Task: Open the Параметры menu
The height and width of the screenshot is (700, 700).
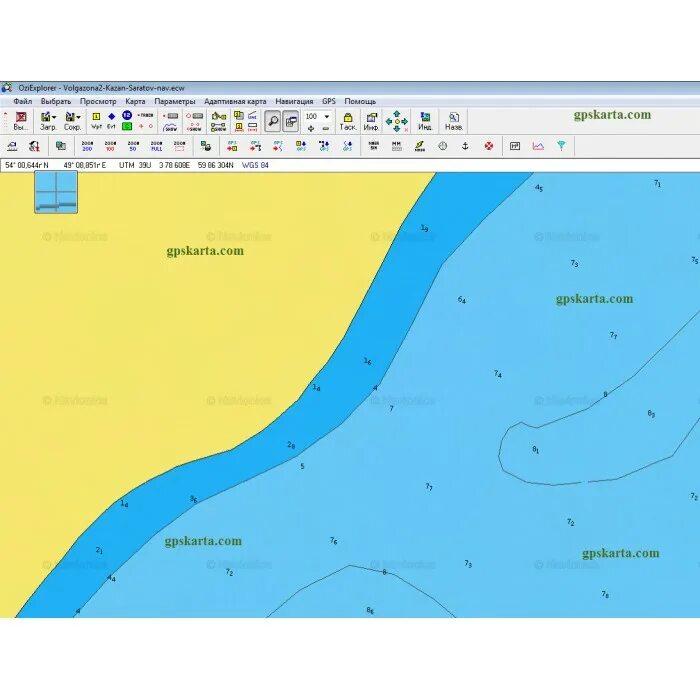Action: (175, 101)
